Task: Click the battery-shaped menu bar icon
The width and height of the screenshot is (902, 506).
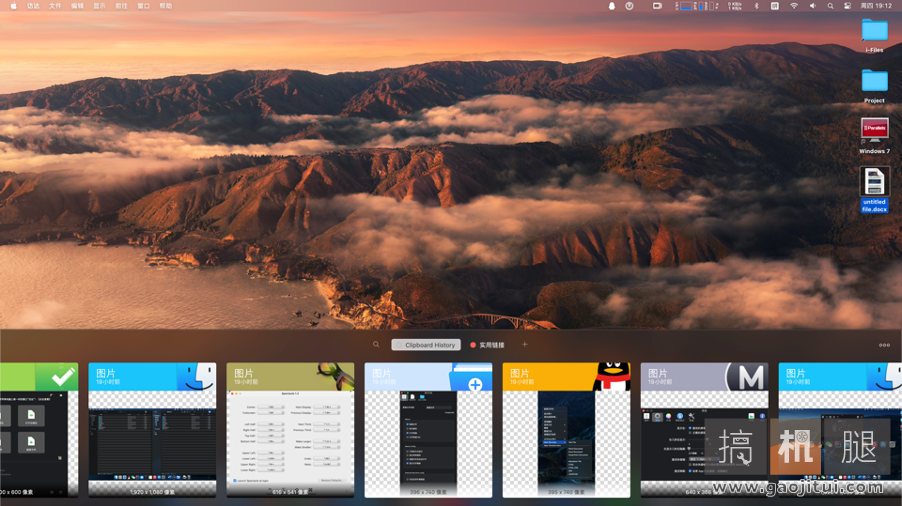Action: (x=657, y=6)
